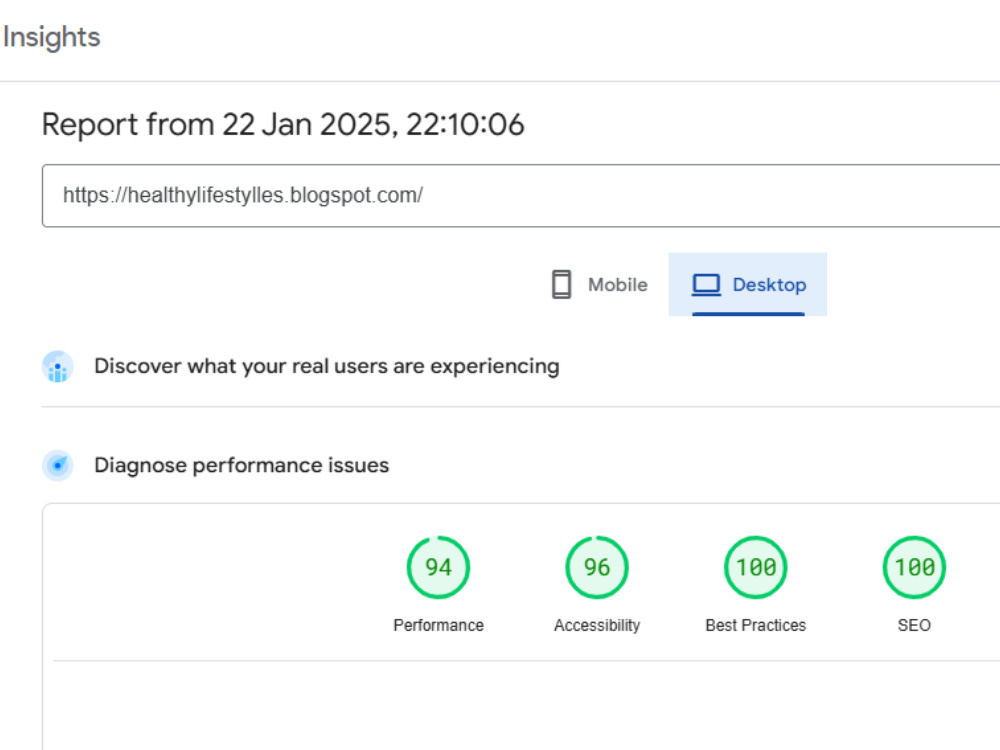Click the Best Practices label

[756, 626]
